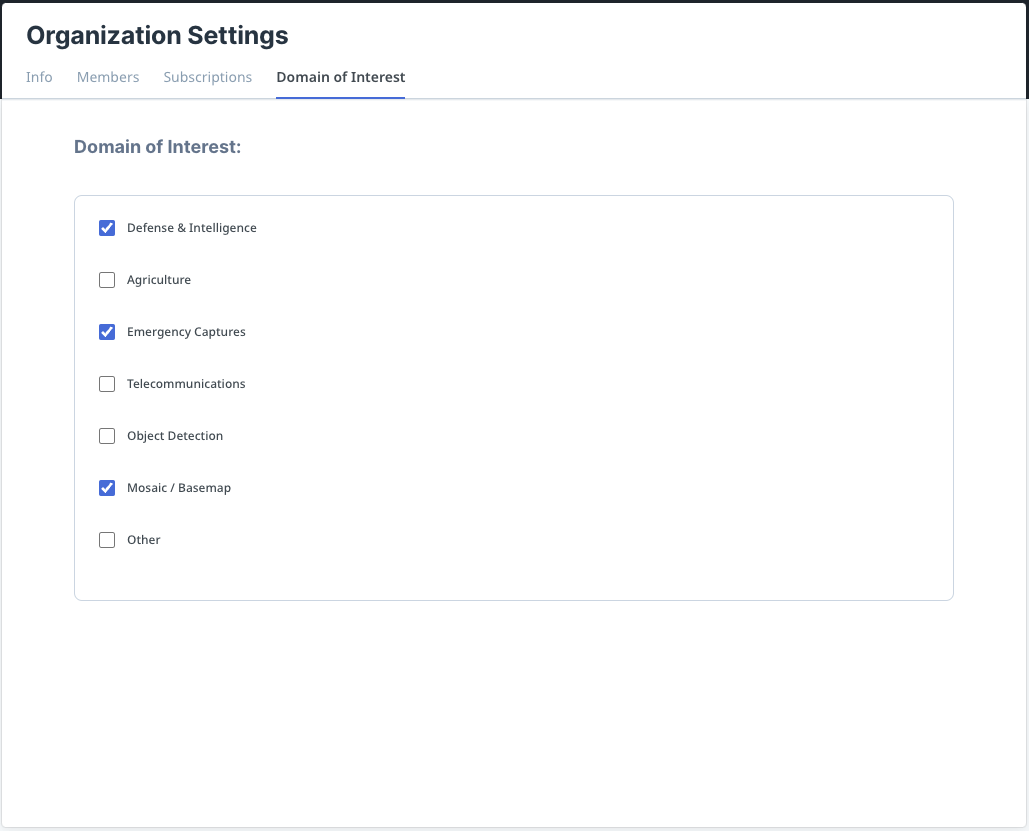Uncheck the Emergency Captures checkbox
Screen dimensions: 1029x831
(107, 332)
